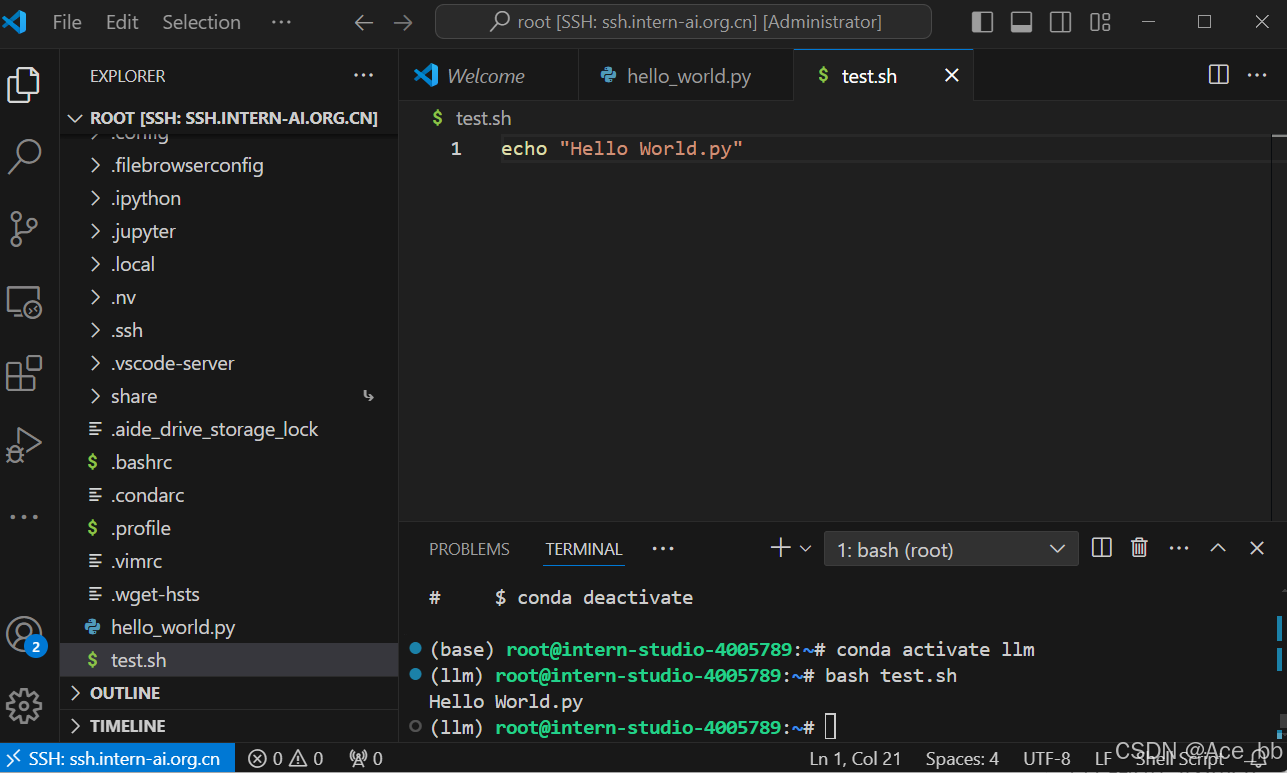This screenshot has height=773, width=1287.
Task: Expand the .ssh folder
Action: point(229,330)
